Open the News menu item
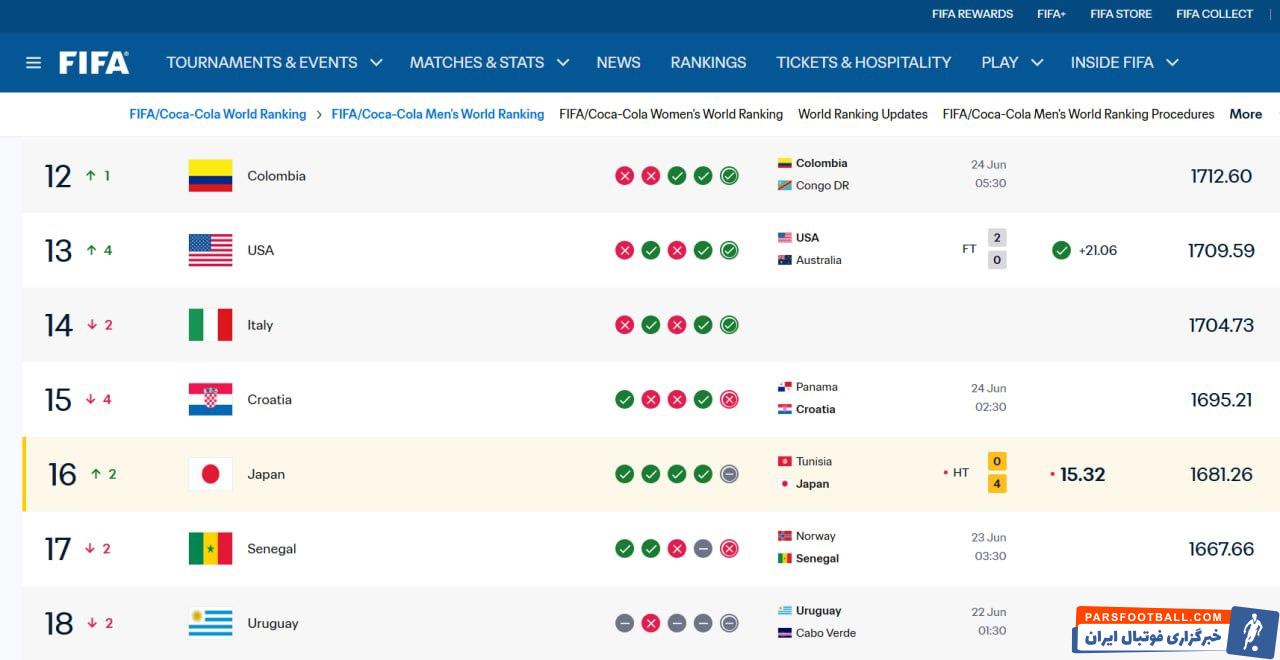Viewport: 1280px width, 660px height. pyautogui.click(x=618, y=62)
